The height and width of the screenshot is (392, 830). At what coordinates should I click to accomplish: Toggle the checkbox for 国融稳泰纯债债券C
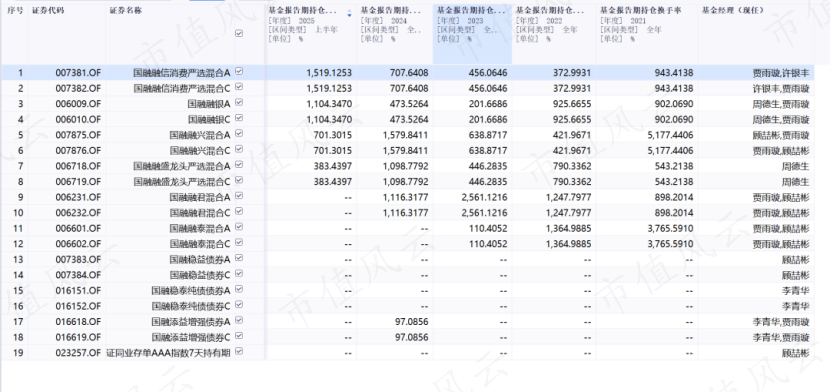[x=239, y=305]
